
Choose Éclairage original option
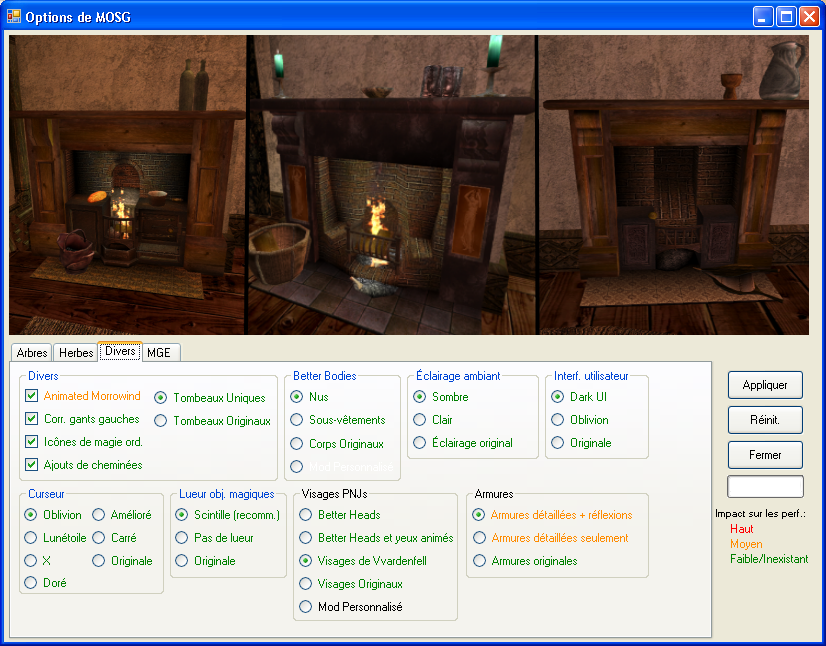pos(419,443)
